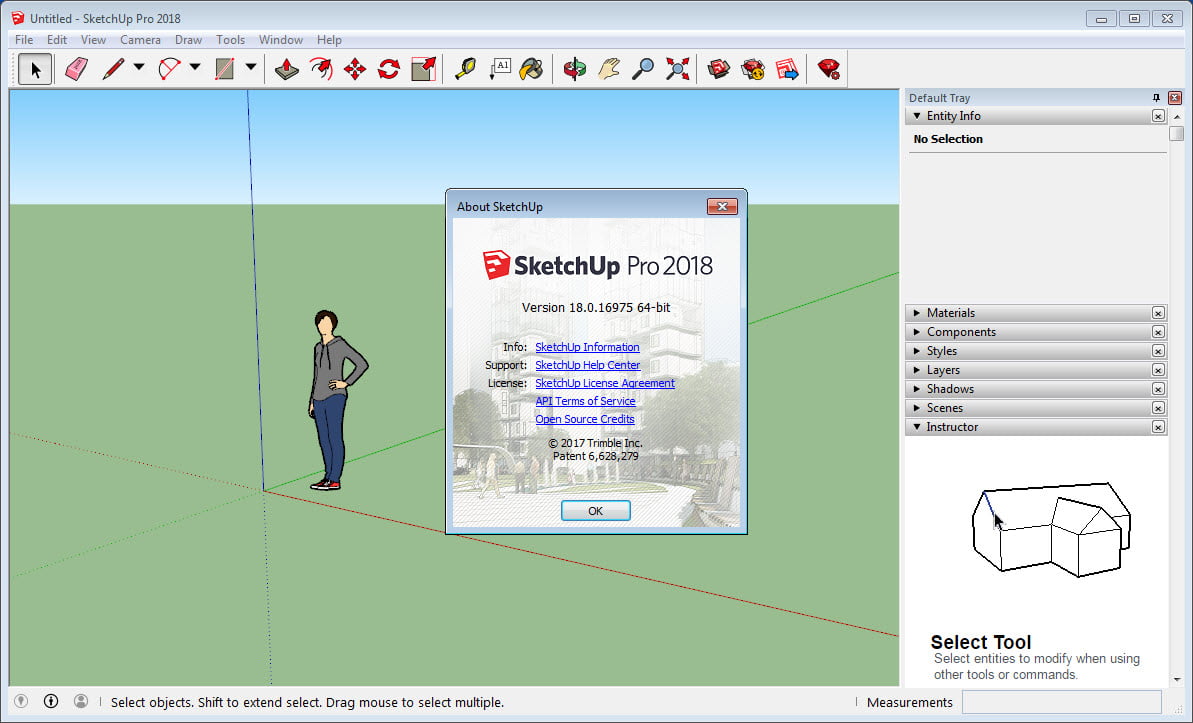Close the Entity Info panel
This screenshot has width=1193, height=723.
1158,116
